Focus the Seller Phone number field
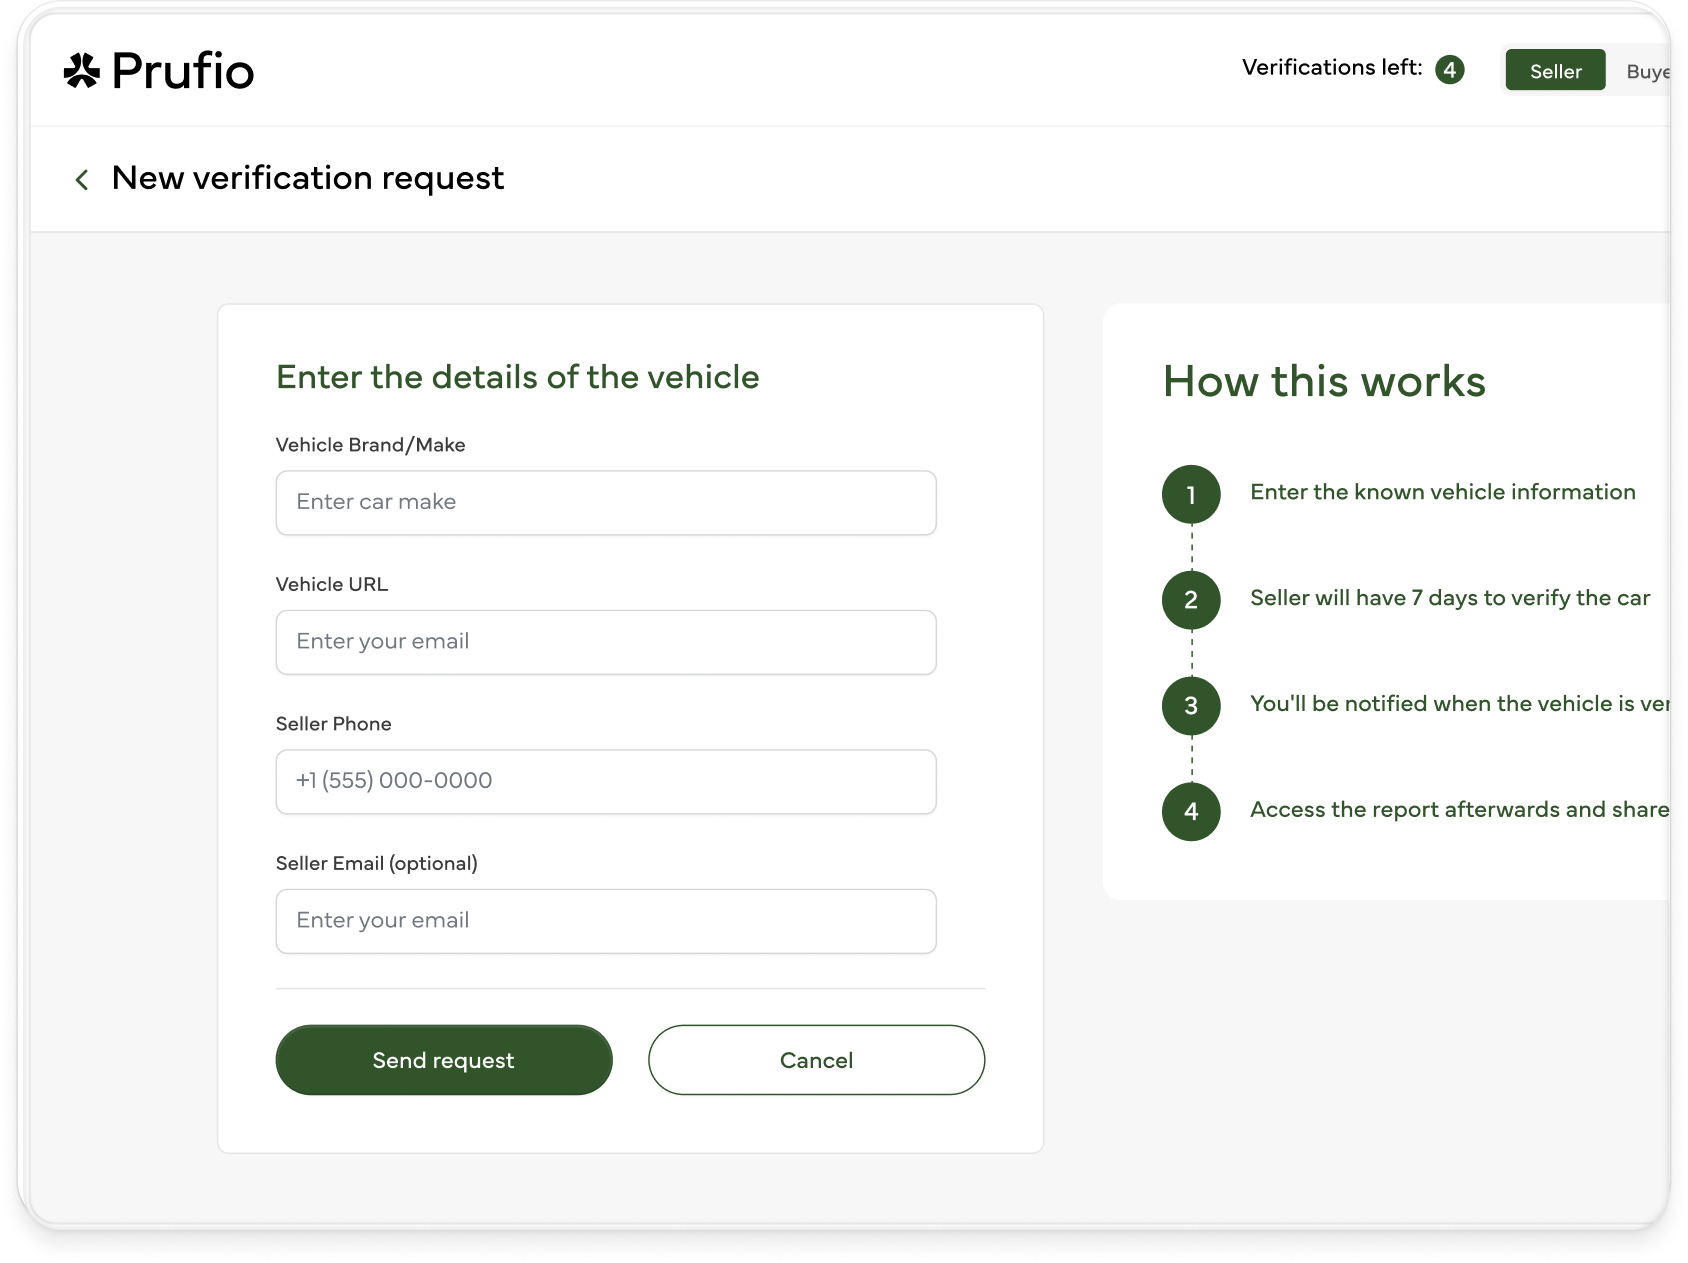The height and width of the screenshot is (1263, 1688). [x=606, y=781]
